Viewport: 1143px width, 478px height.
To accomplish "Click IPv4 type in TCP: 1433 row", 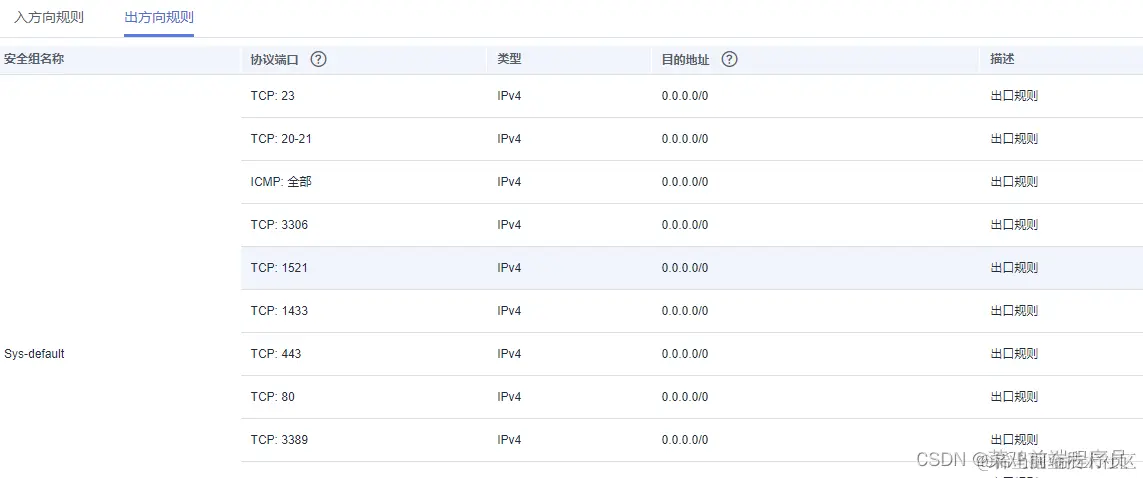I will point(510,310).
